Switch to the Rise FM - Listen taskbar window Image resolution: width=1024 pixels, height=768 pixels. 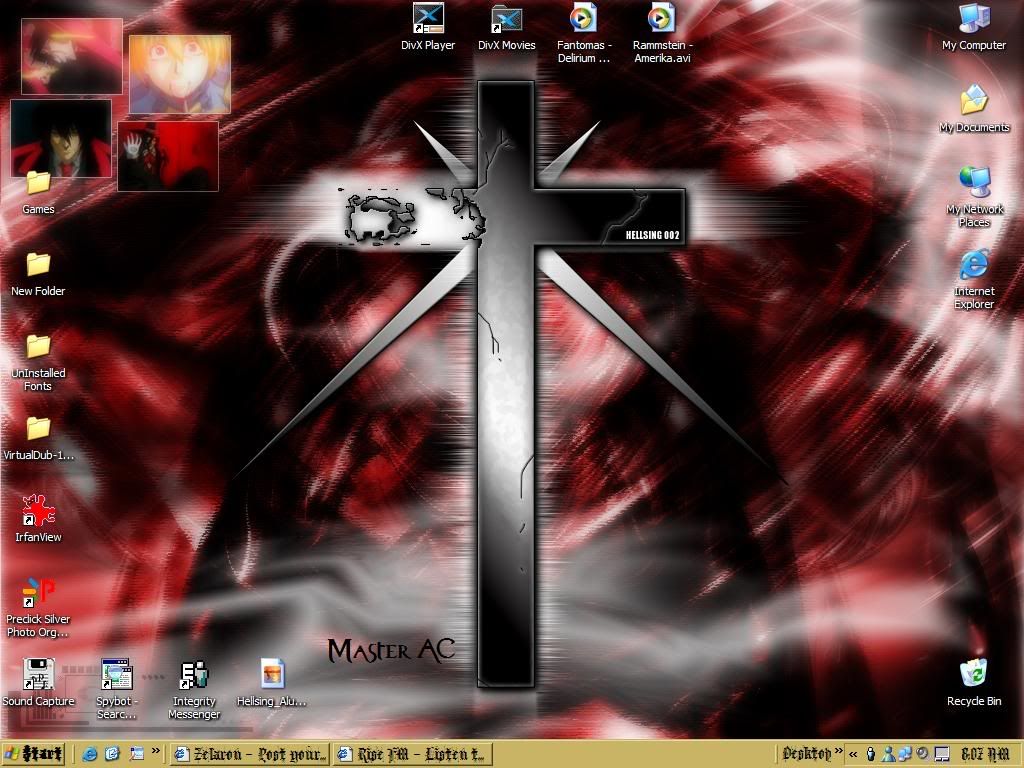point(412,754)
